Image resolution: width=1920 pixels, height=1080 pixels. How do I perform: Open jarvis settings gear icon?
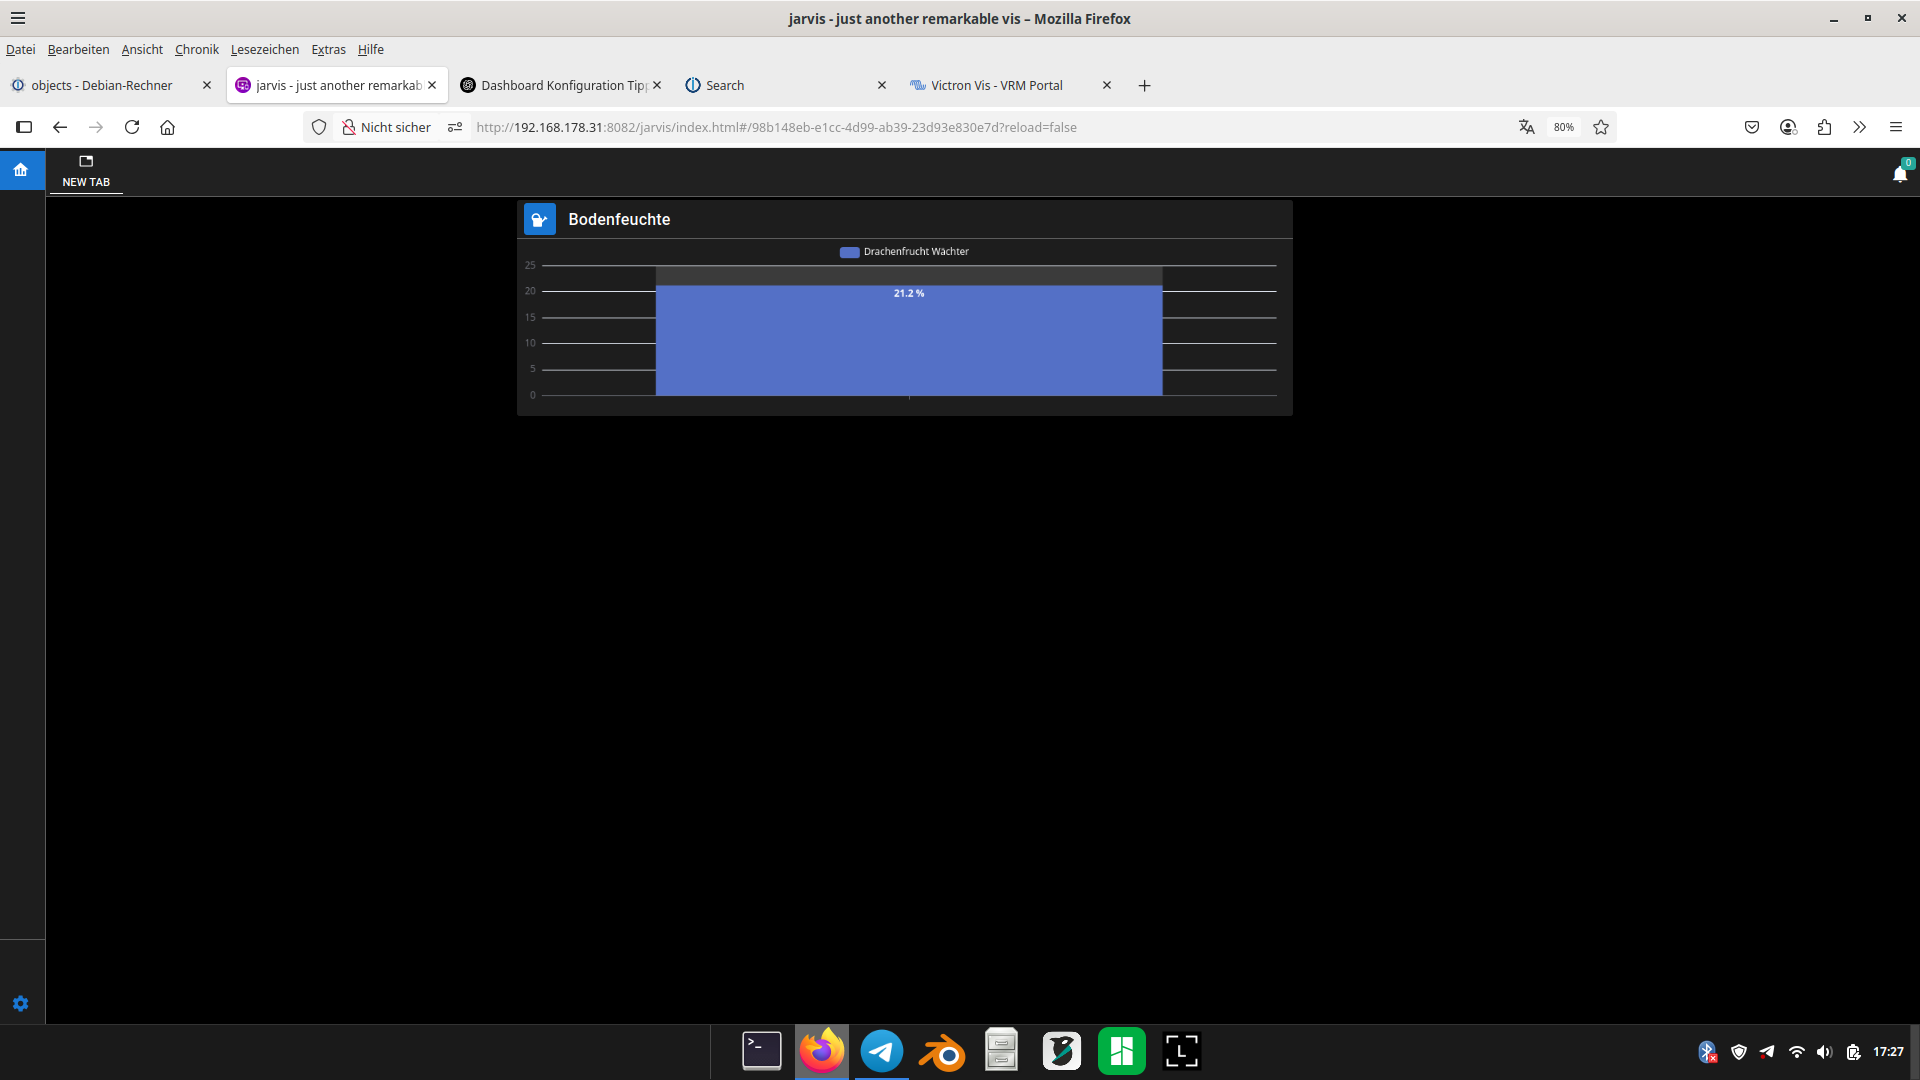pyautogui.click(x=21, y=1004)
